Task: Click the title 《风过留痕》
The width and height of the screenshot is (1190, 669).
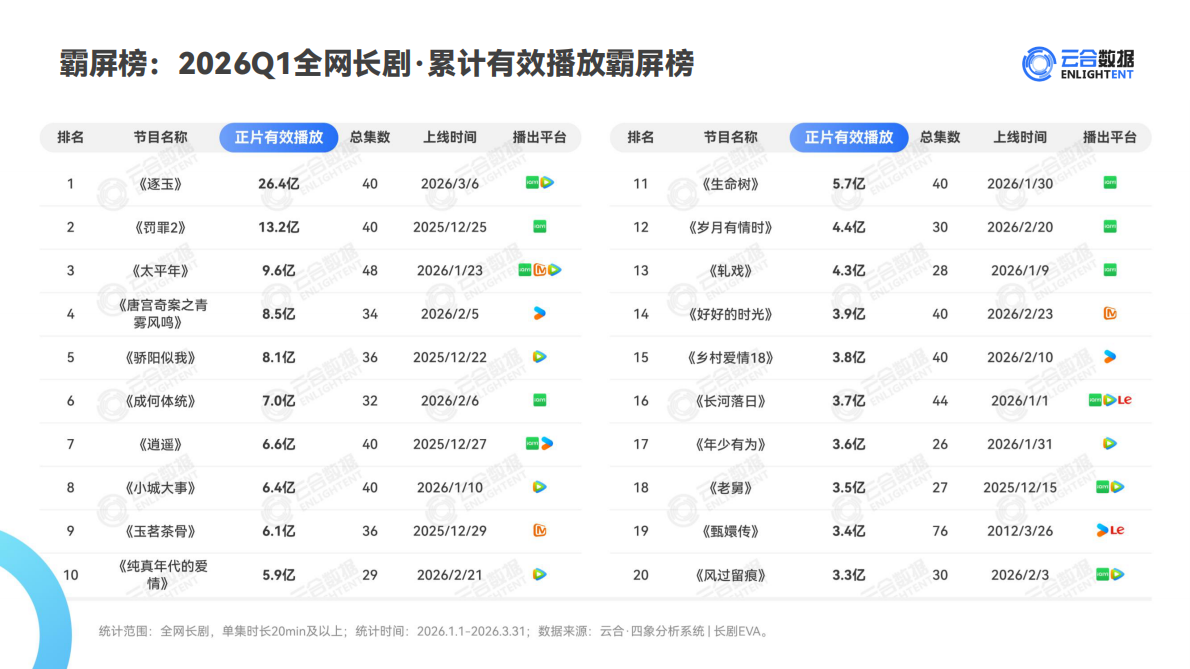Action: click(x=730, y=575)
